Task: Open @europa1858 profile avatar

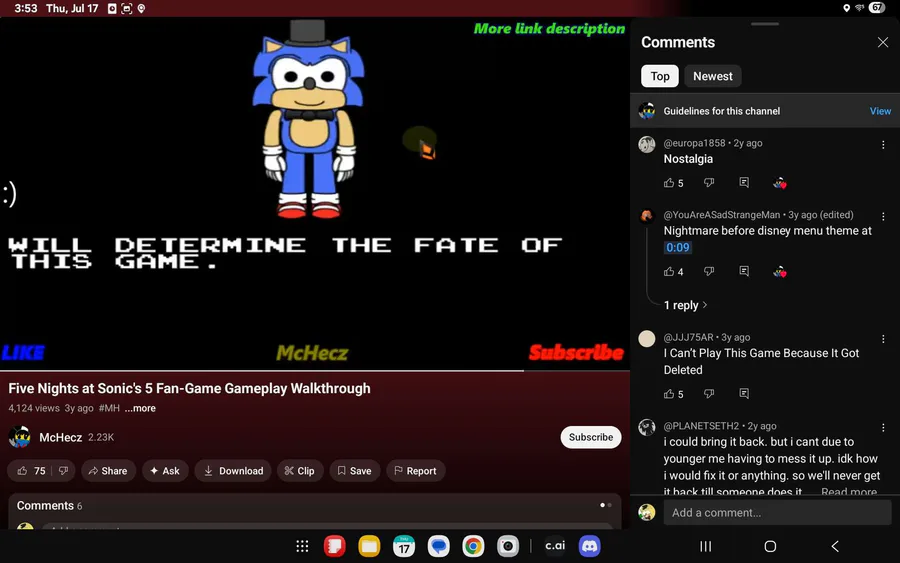Action: 647,144
